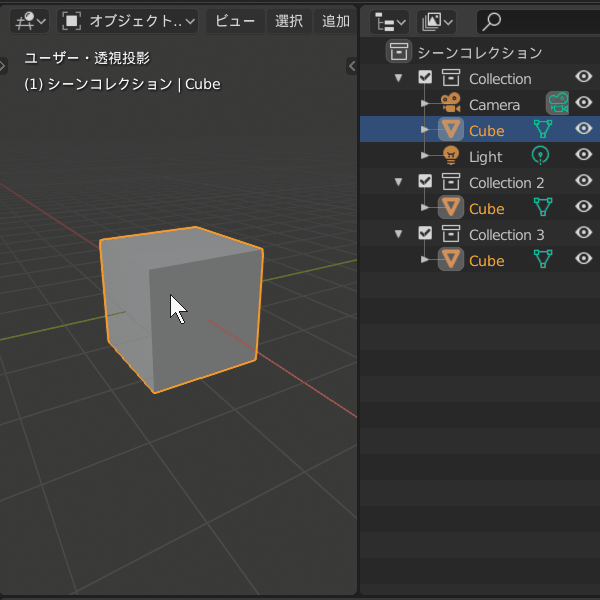Image resolution: width=600 pixels, height=600 pixels.
Task: Open the 選択 menu
Action: coord(289,21)
